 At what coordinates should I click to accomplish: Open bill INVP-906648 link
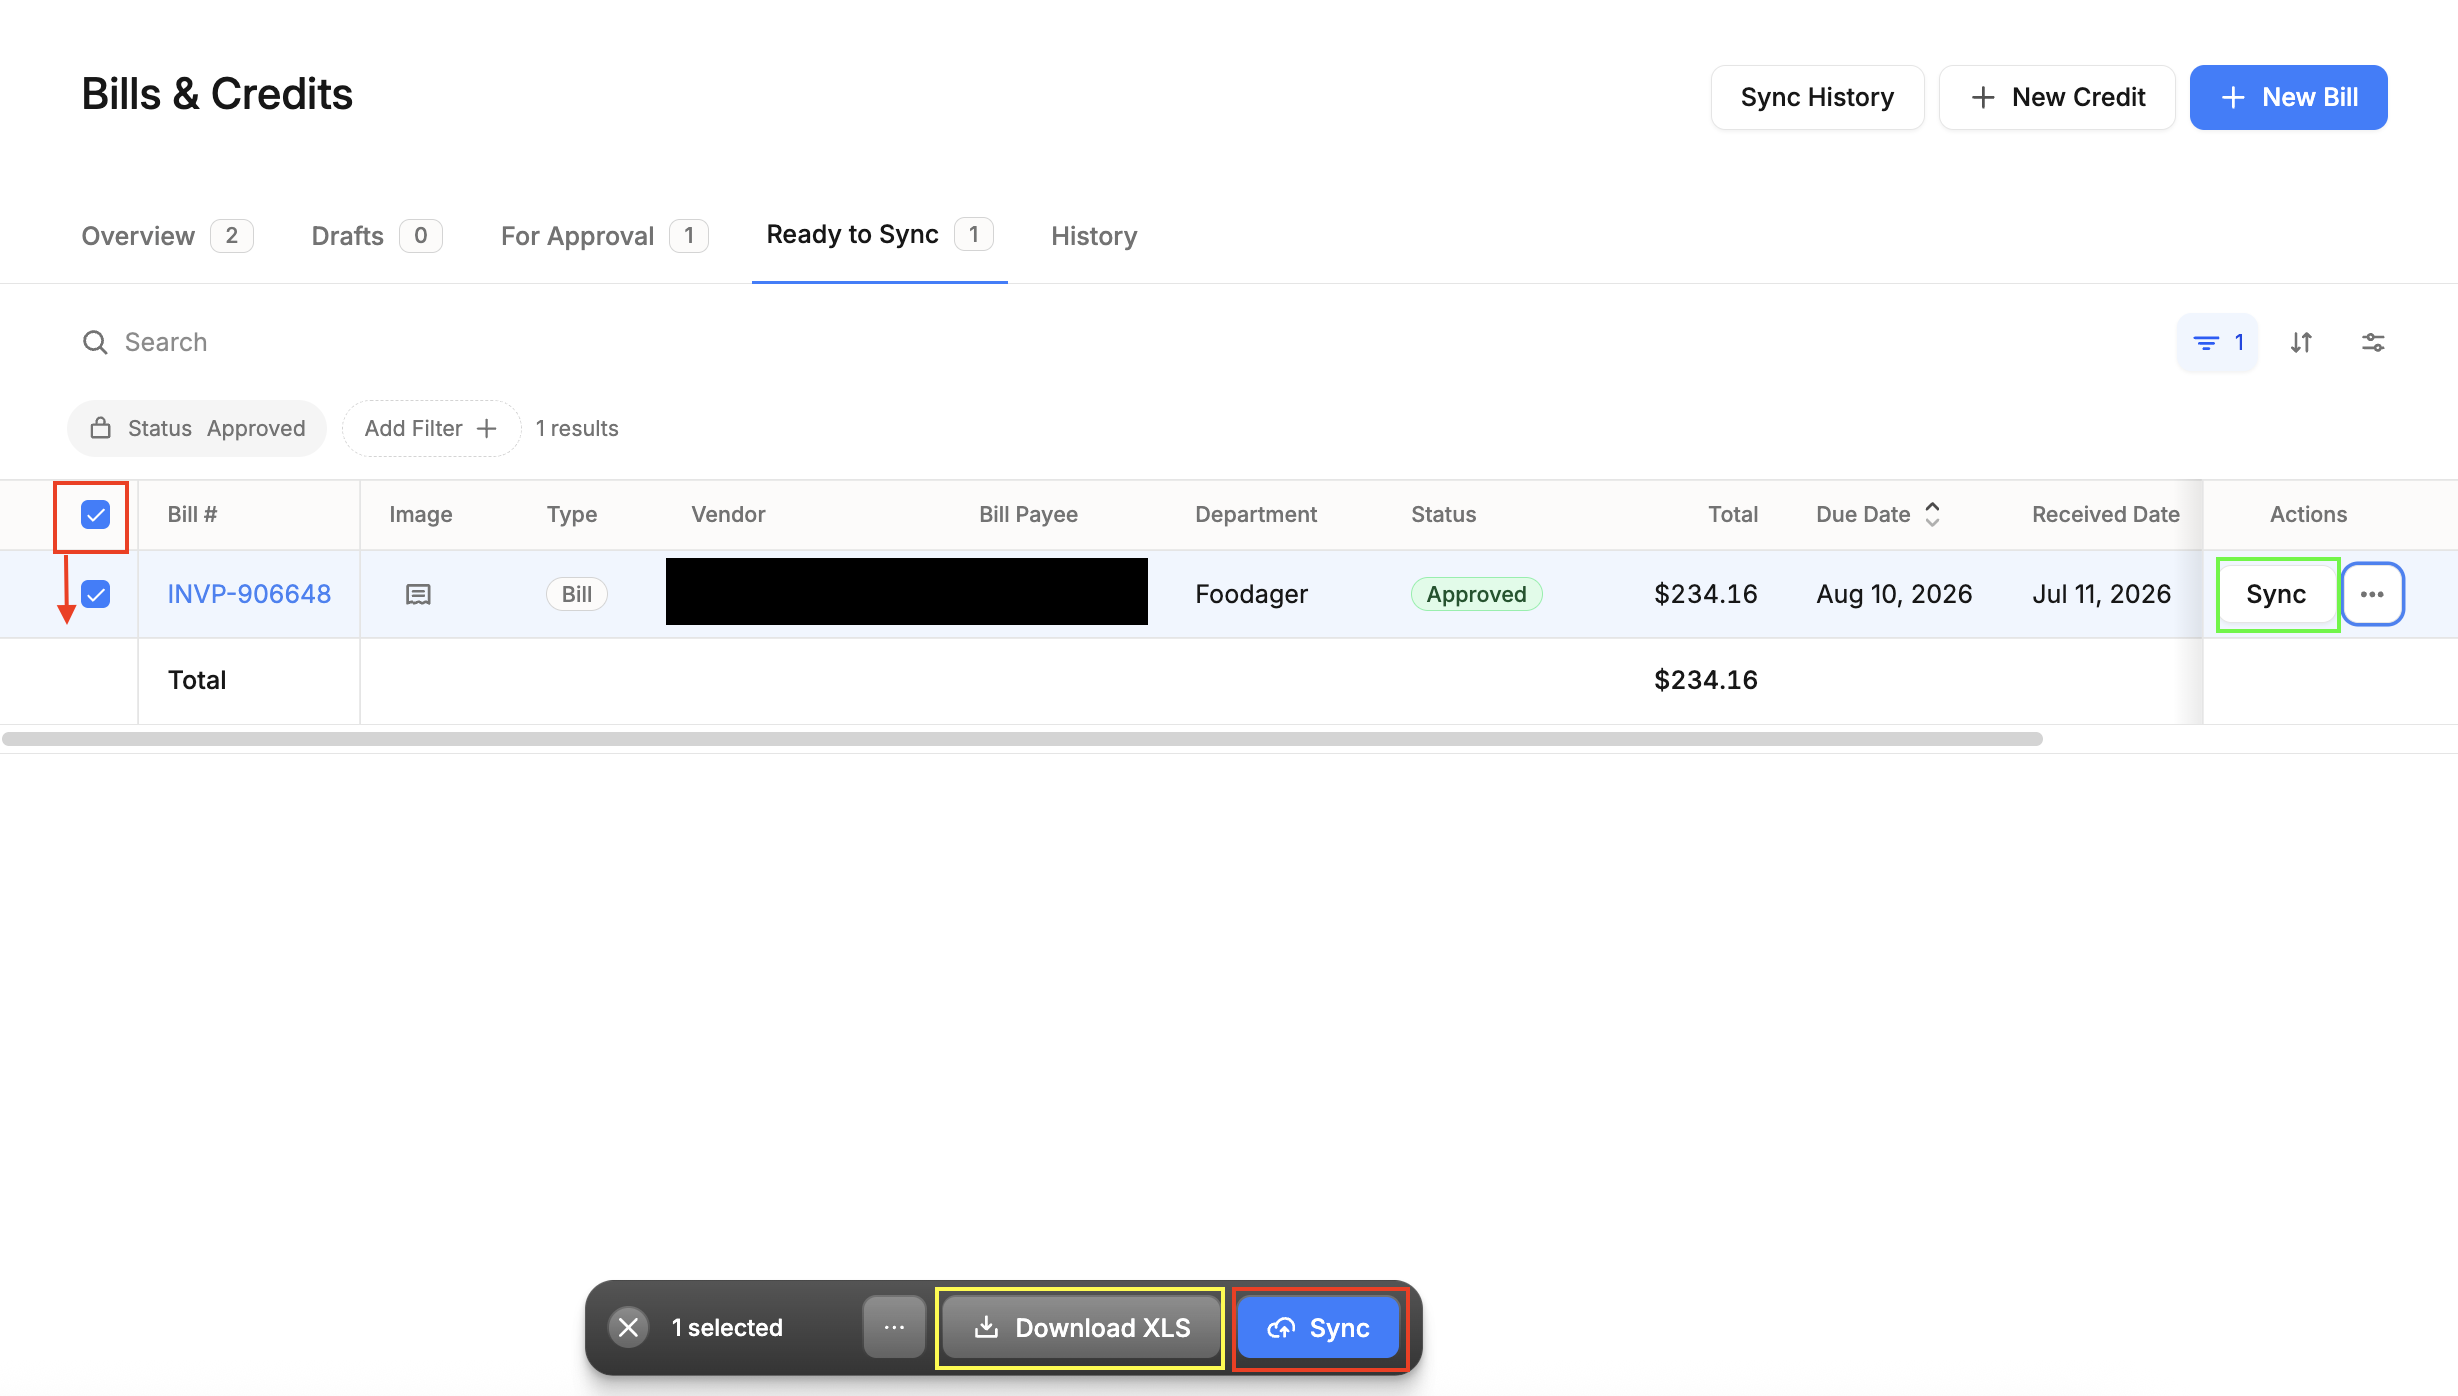[249, 594]
